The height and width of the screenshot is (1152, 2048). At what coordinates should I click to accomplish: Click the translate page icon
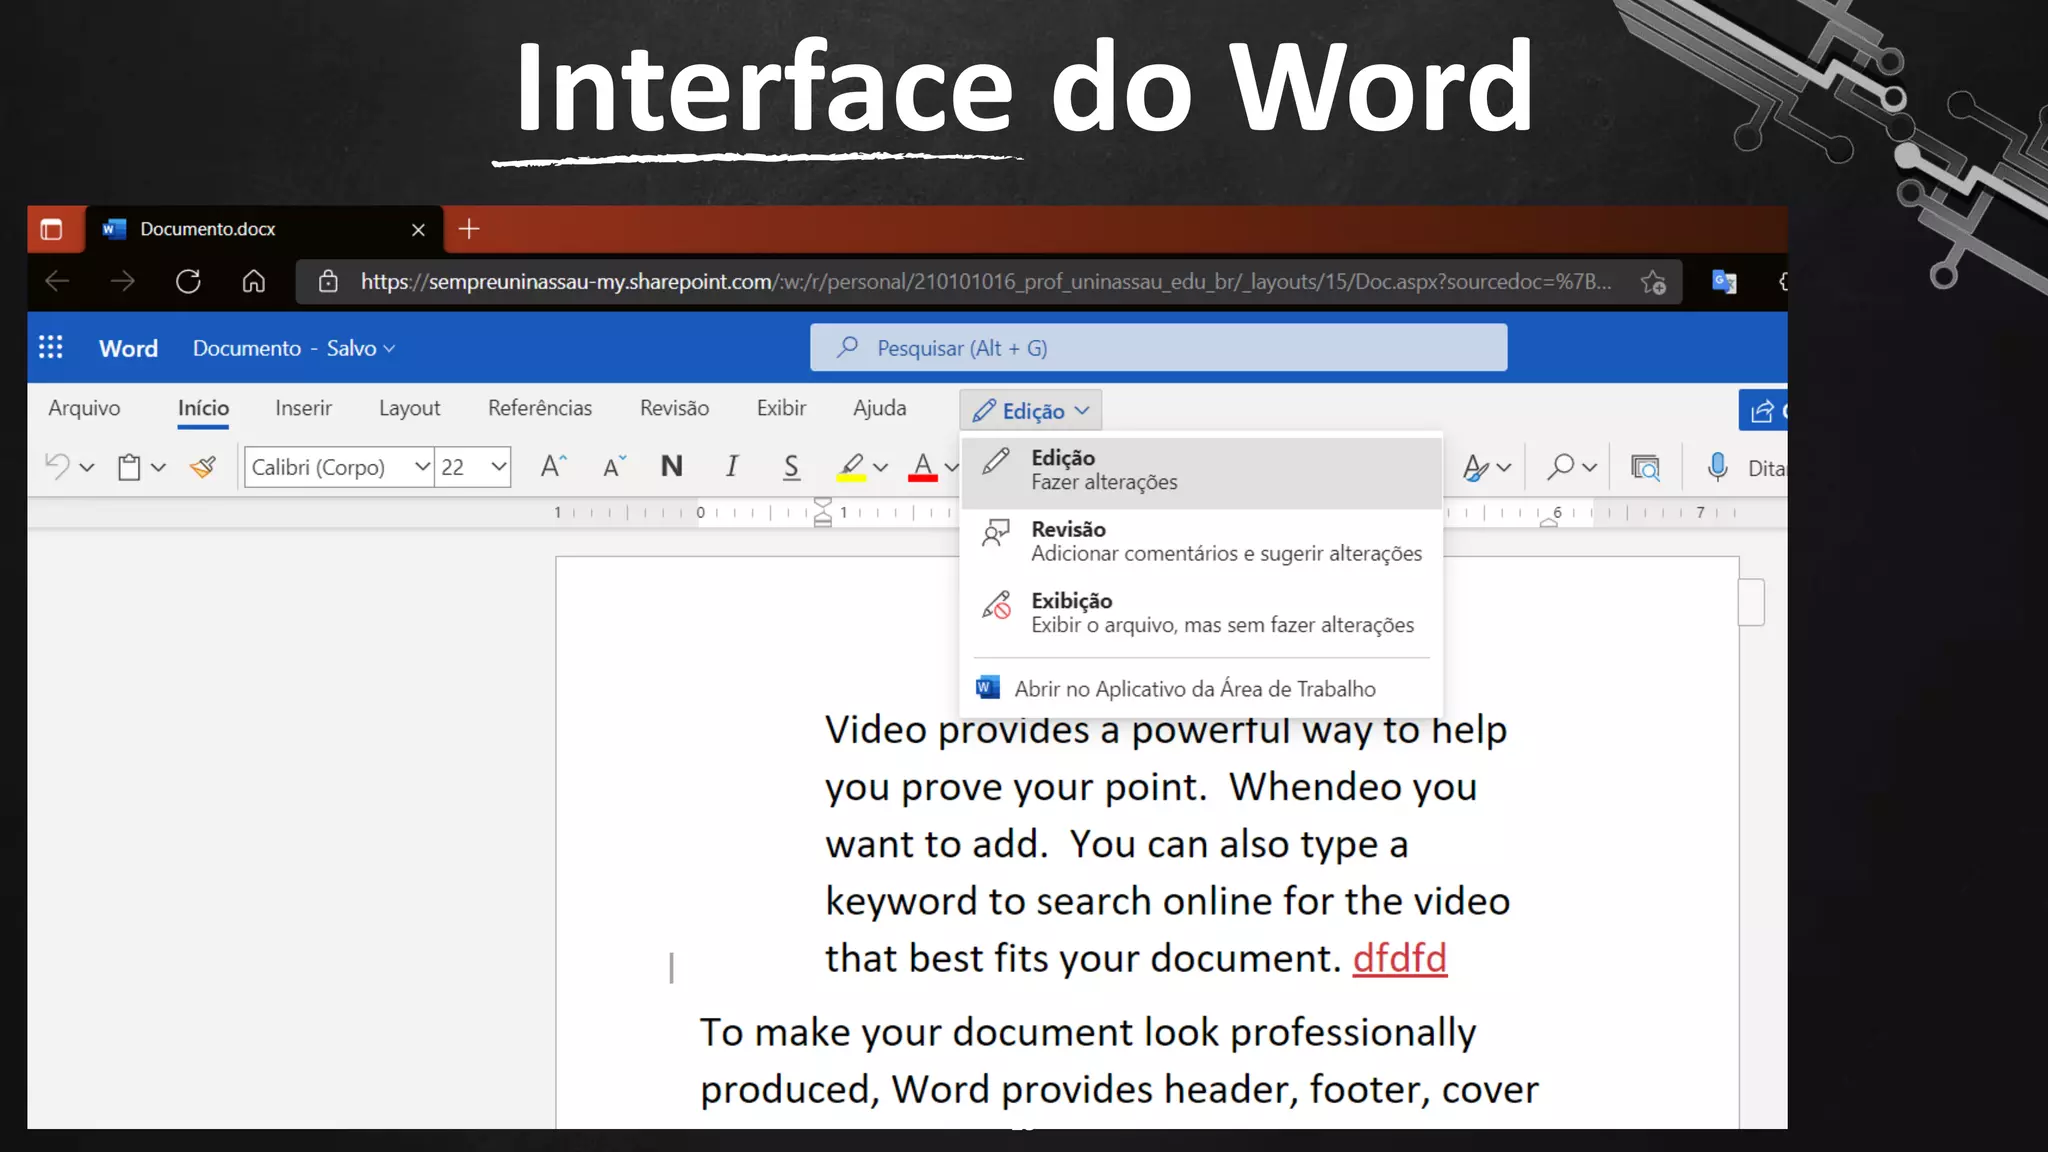[1724, 282]
